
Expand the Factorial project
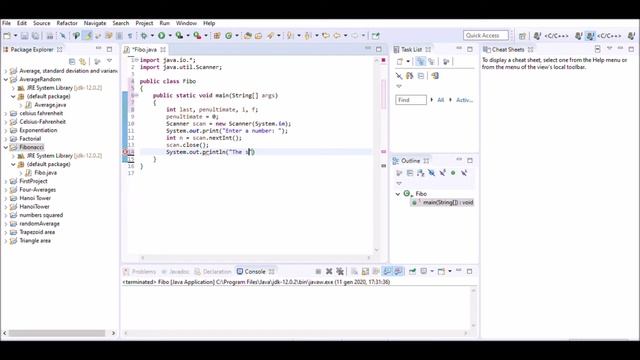click(x=6, y=139)
